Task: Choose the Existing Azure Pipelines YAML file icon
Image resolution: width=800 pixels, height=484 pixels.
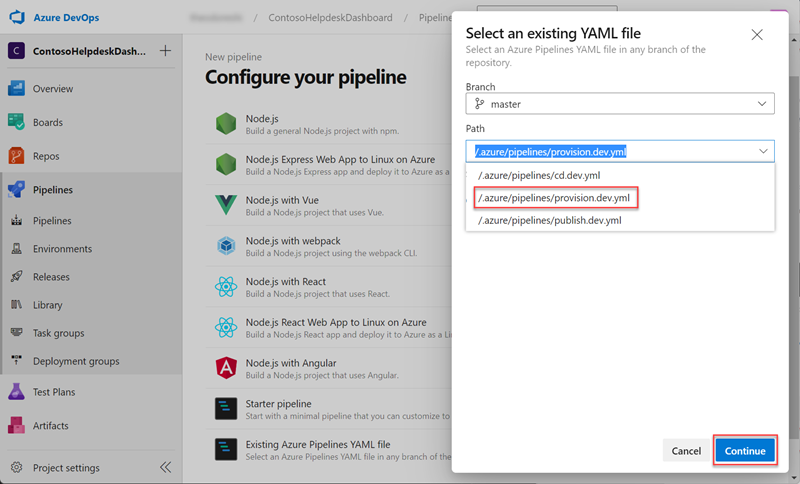Action: click(226, 449)
